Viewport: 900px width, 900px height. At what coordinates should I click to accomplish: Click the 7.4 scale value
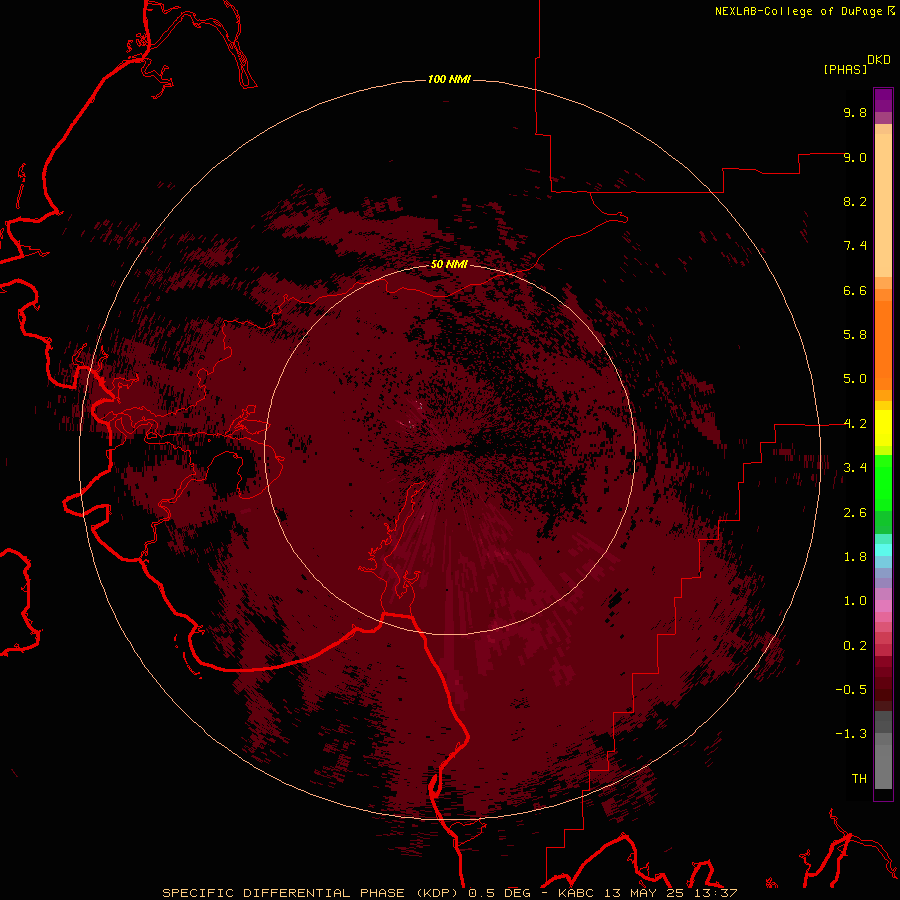click(x=855, y=246)
